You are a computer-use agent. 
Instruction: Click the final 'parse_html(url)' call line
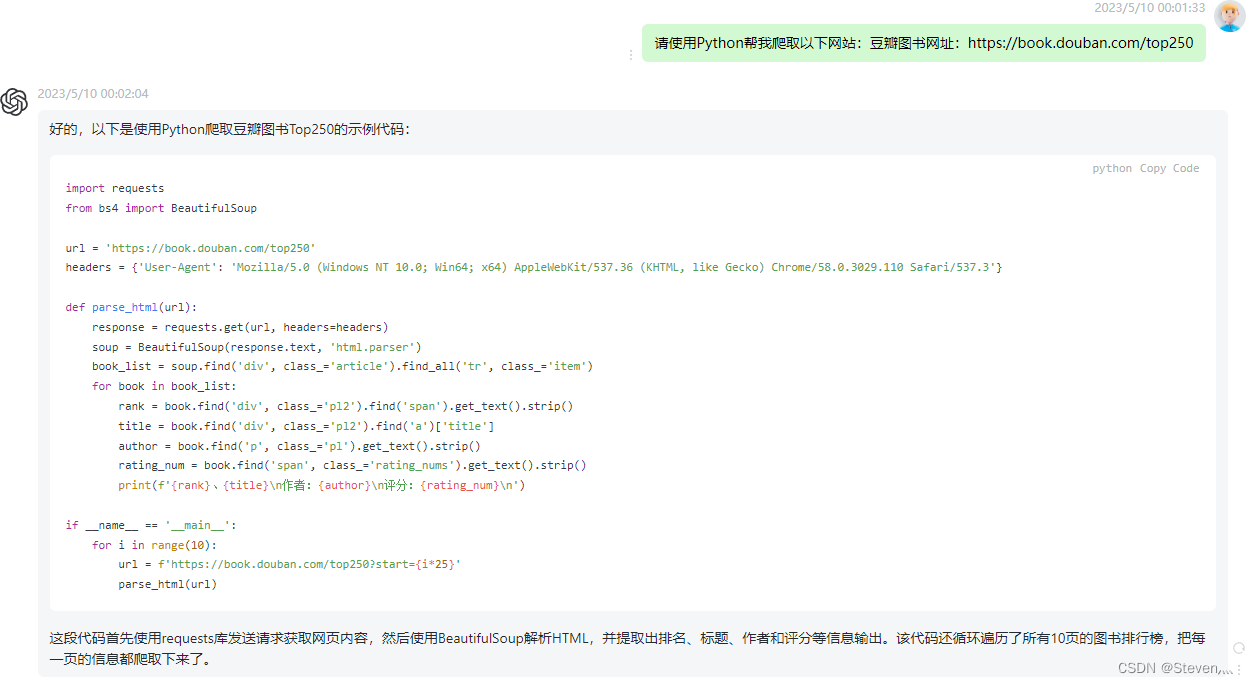pyautogui.click(x=167, y=584)
